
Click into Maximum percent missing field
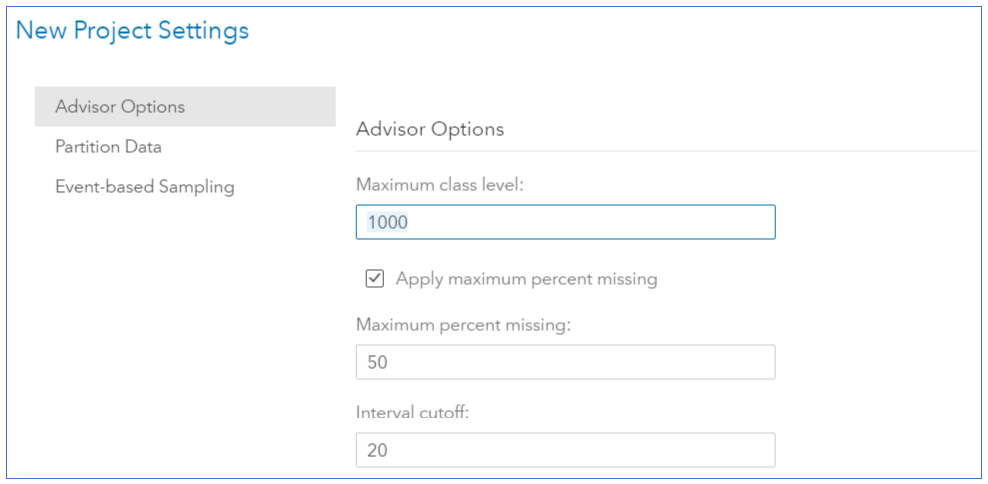pyautogui.click(x=565, y=362)
